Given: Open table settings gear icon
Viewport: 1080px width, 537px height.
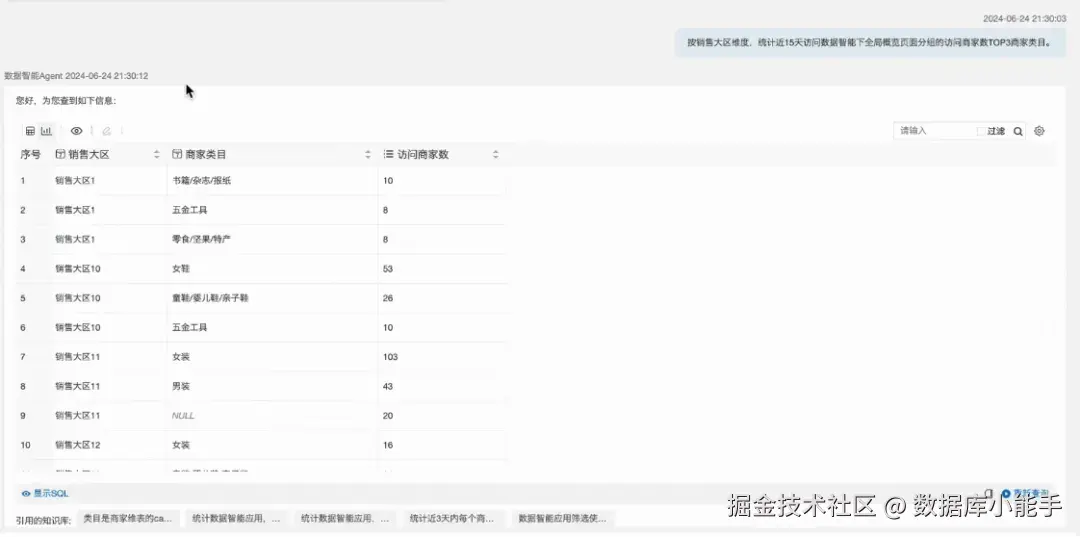Looking at the screenshot, I should (1039, 131).
